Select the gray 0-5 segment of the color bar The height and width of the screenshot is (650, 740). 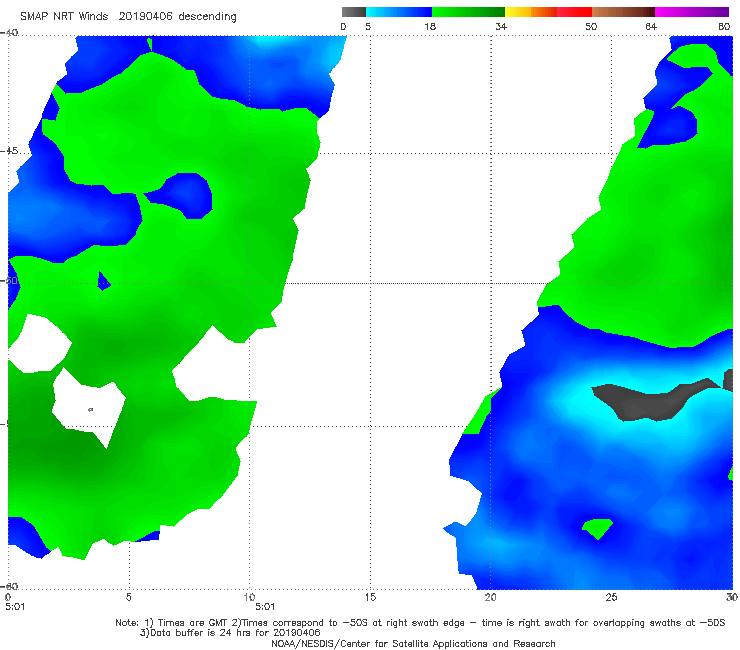coord(353,12)
